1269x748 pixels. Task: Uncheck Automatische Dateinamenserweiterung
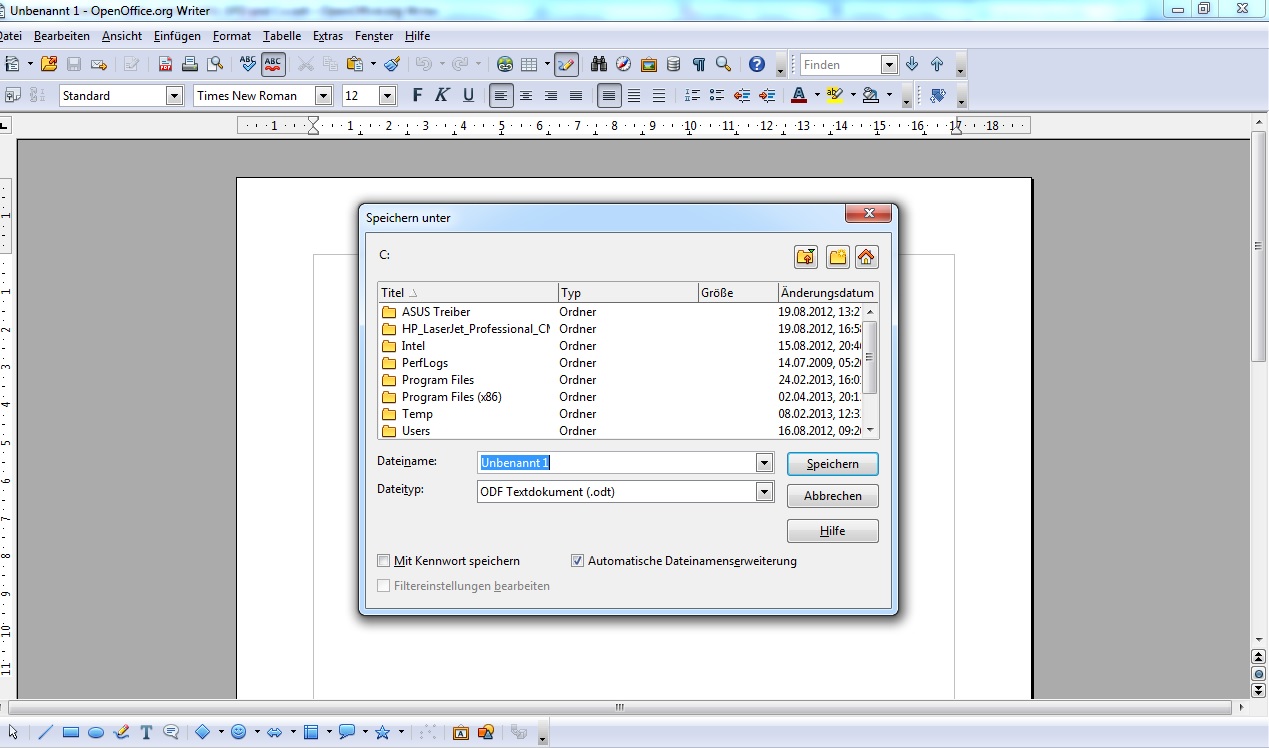click(x=577, y=561)
